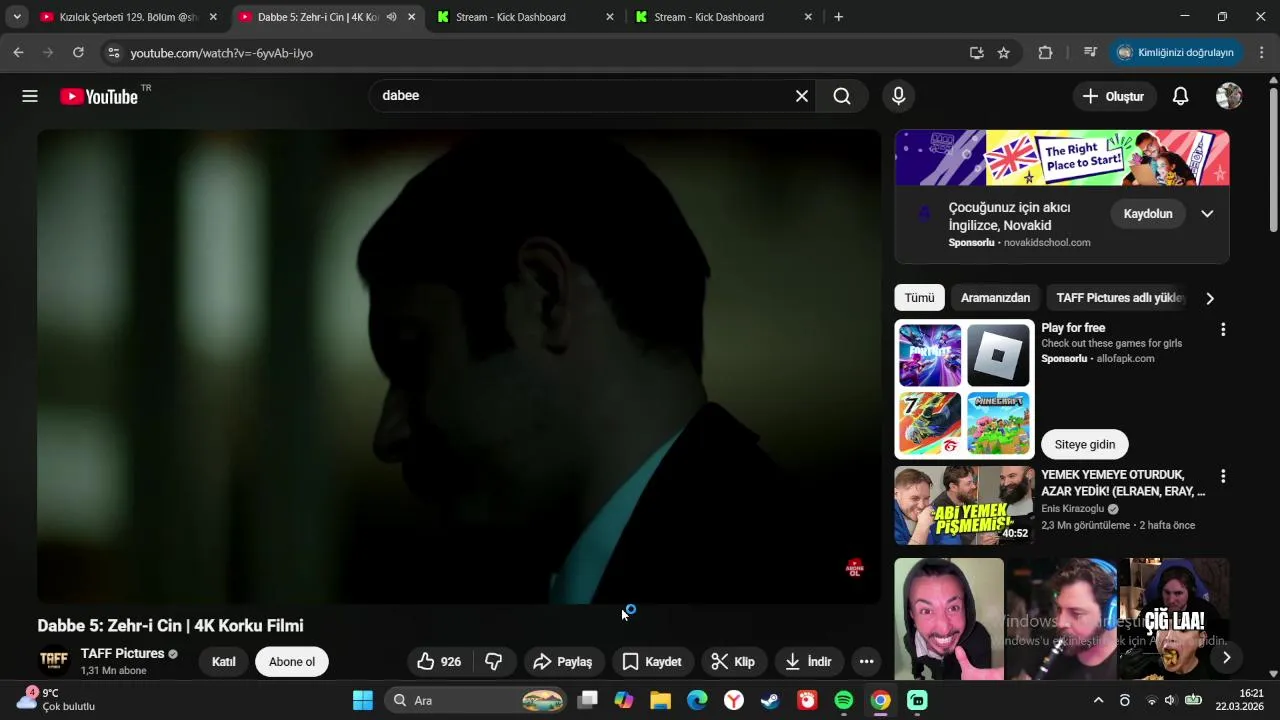This screenshot has width=1280, height=720.
Task: Join the channel with Katıl
Action: coord(224,662)
